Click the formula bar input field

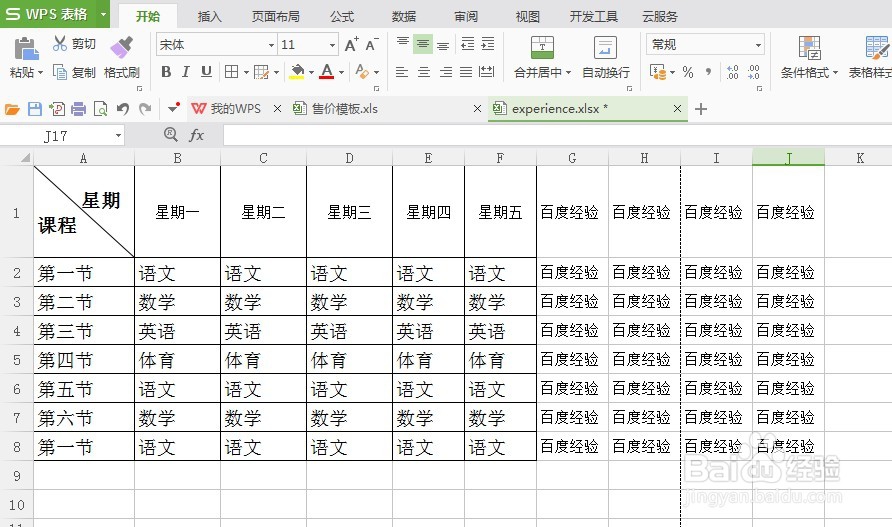pyautogui.click(x=558, y=135)
